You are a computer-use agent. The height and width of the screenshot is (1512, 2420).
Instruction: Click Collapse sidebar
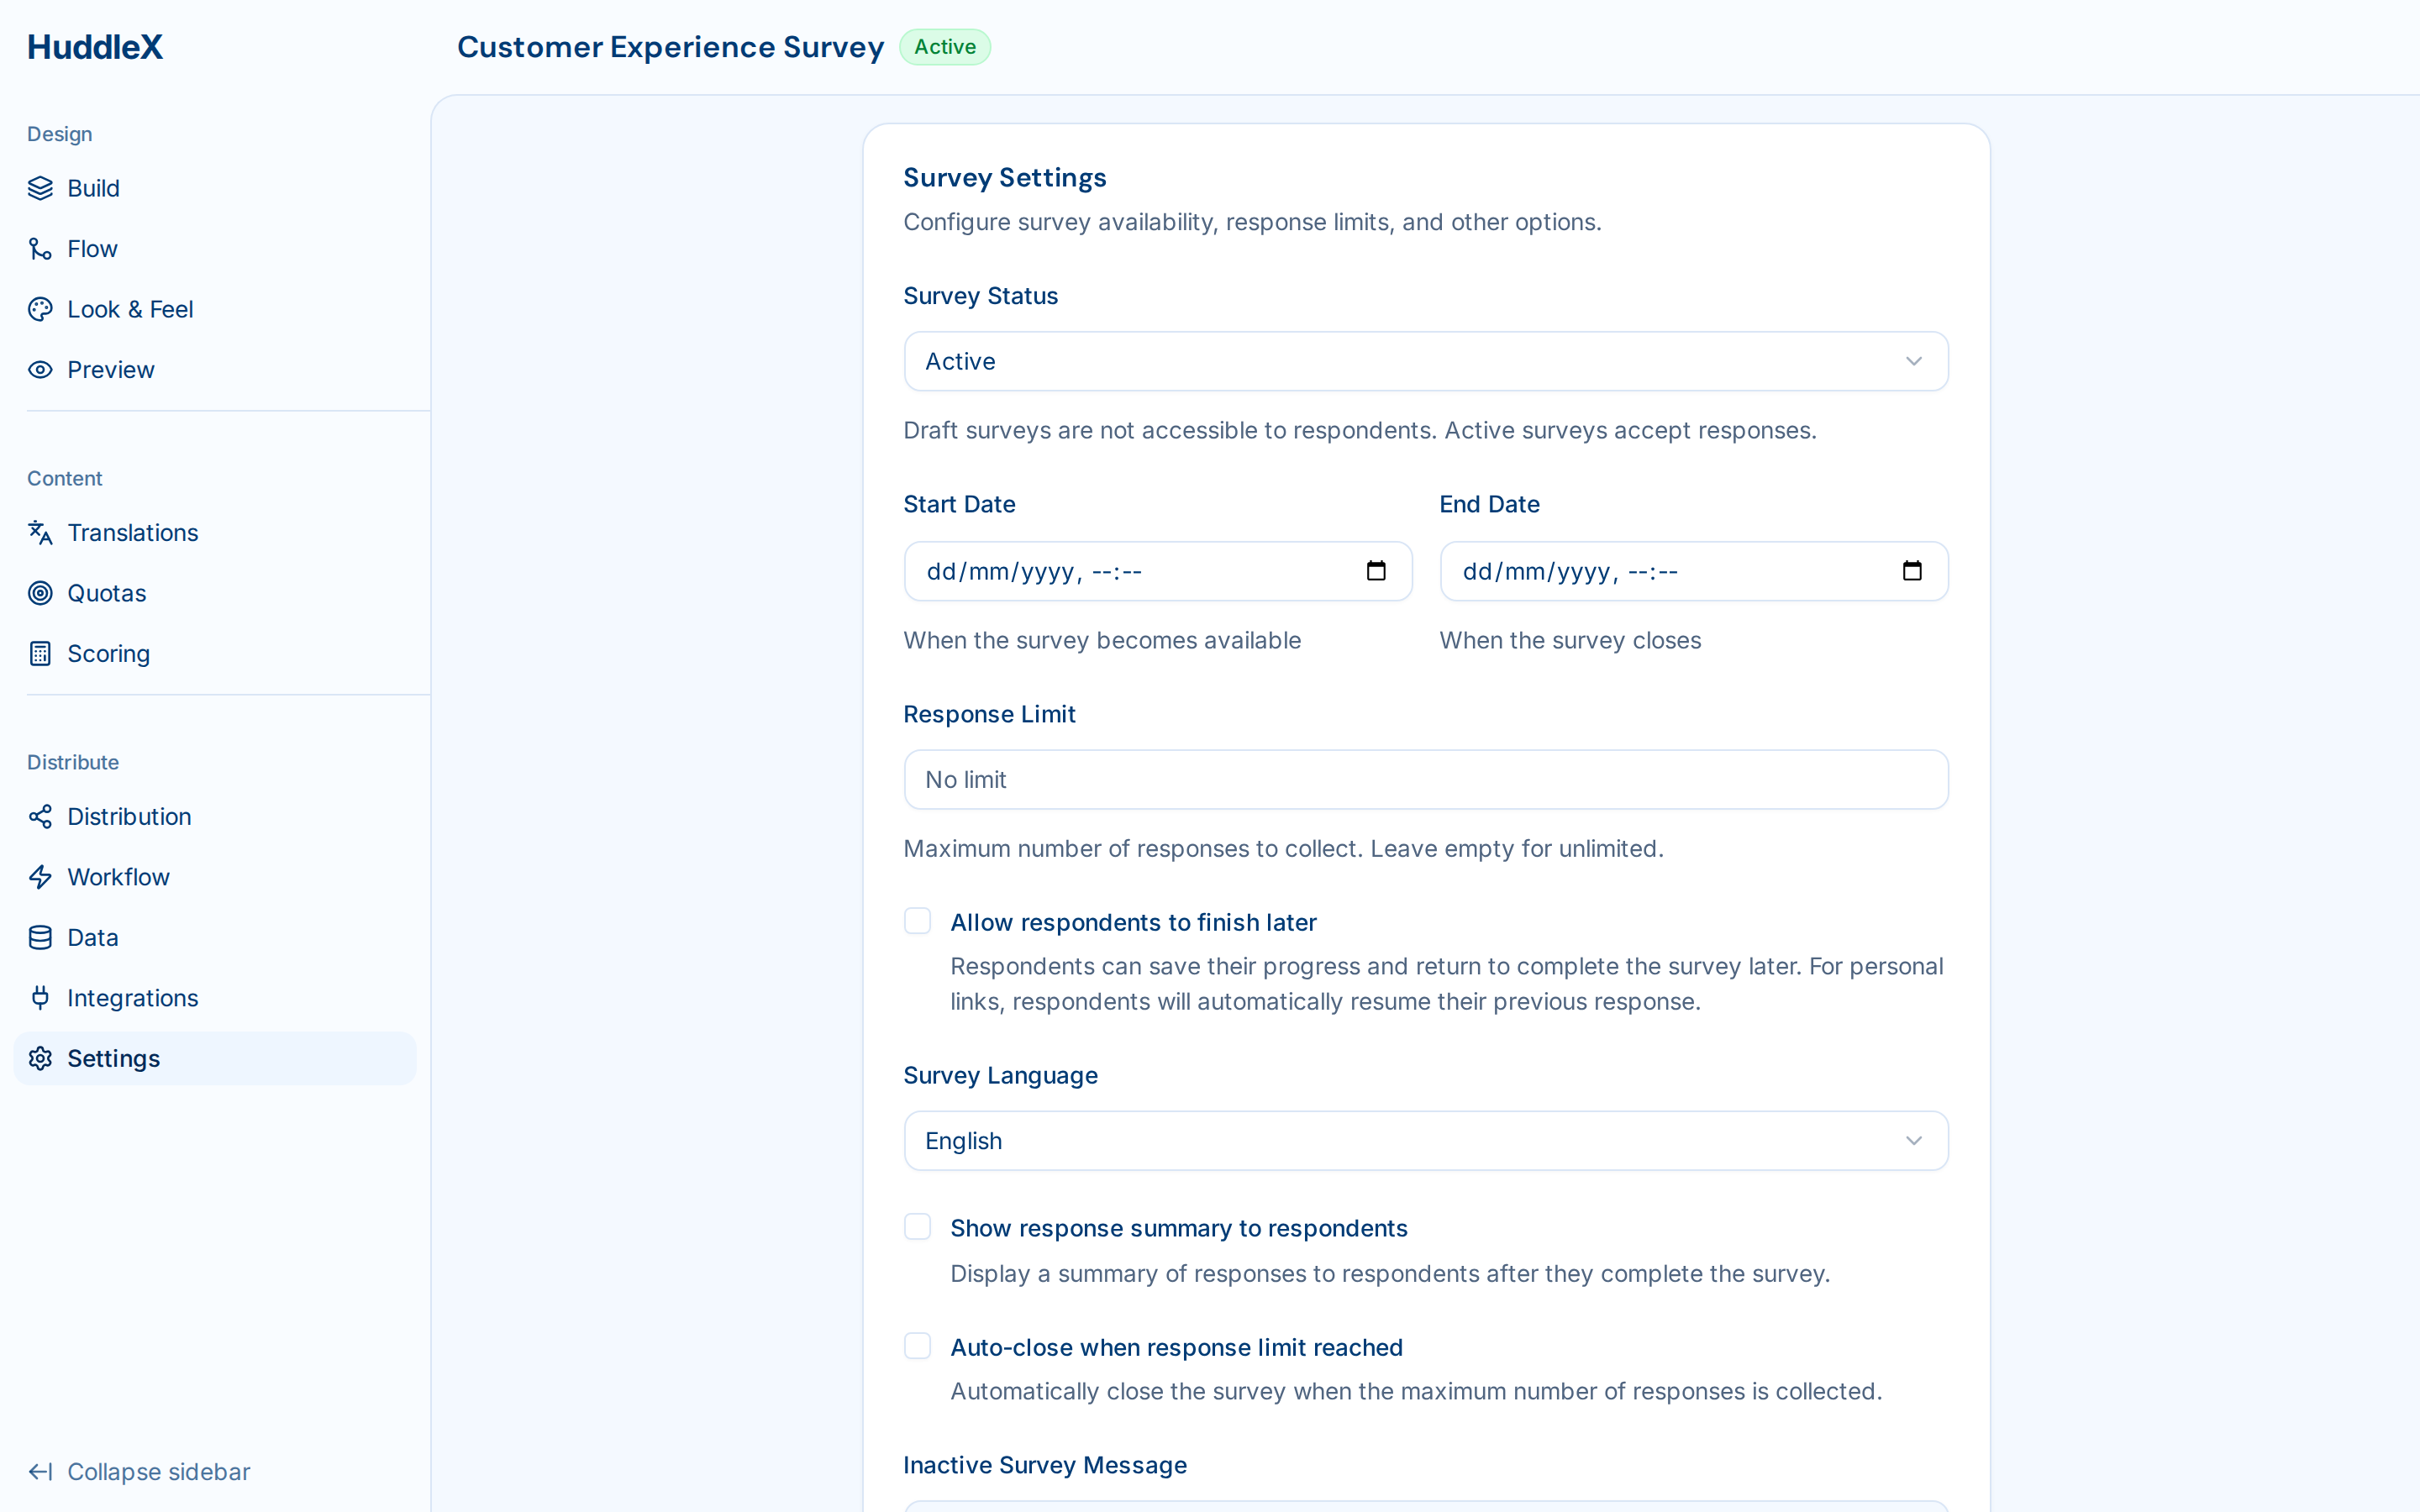pos(139,1472)
